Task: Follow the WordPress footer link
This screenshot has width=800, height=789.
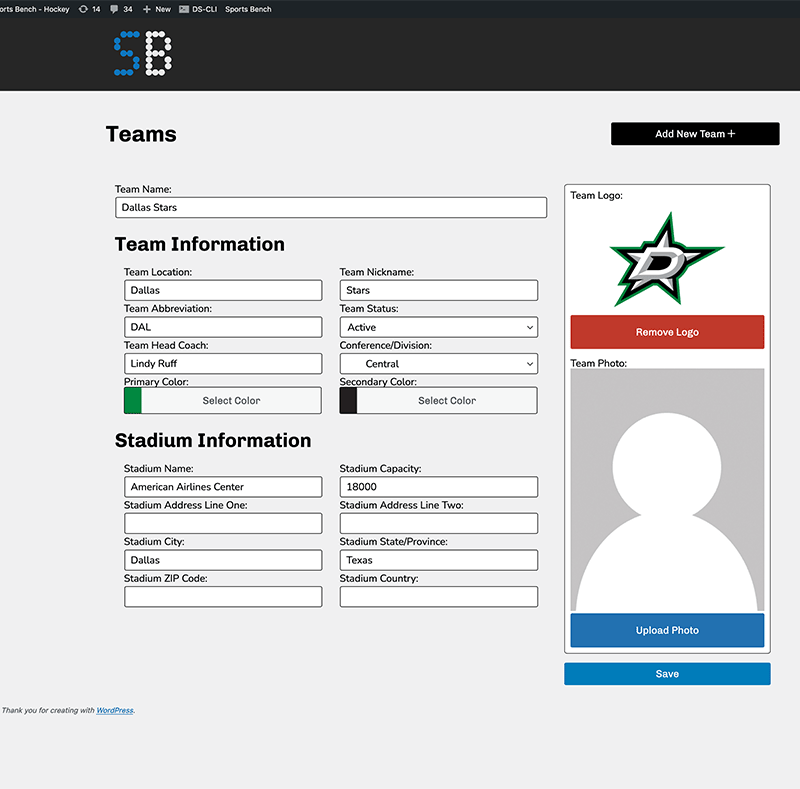Action: coord(115,710)
